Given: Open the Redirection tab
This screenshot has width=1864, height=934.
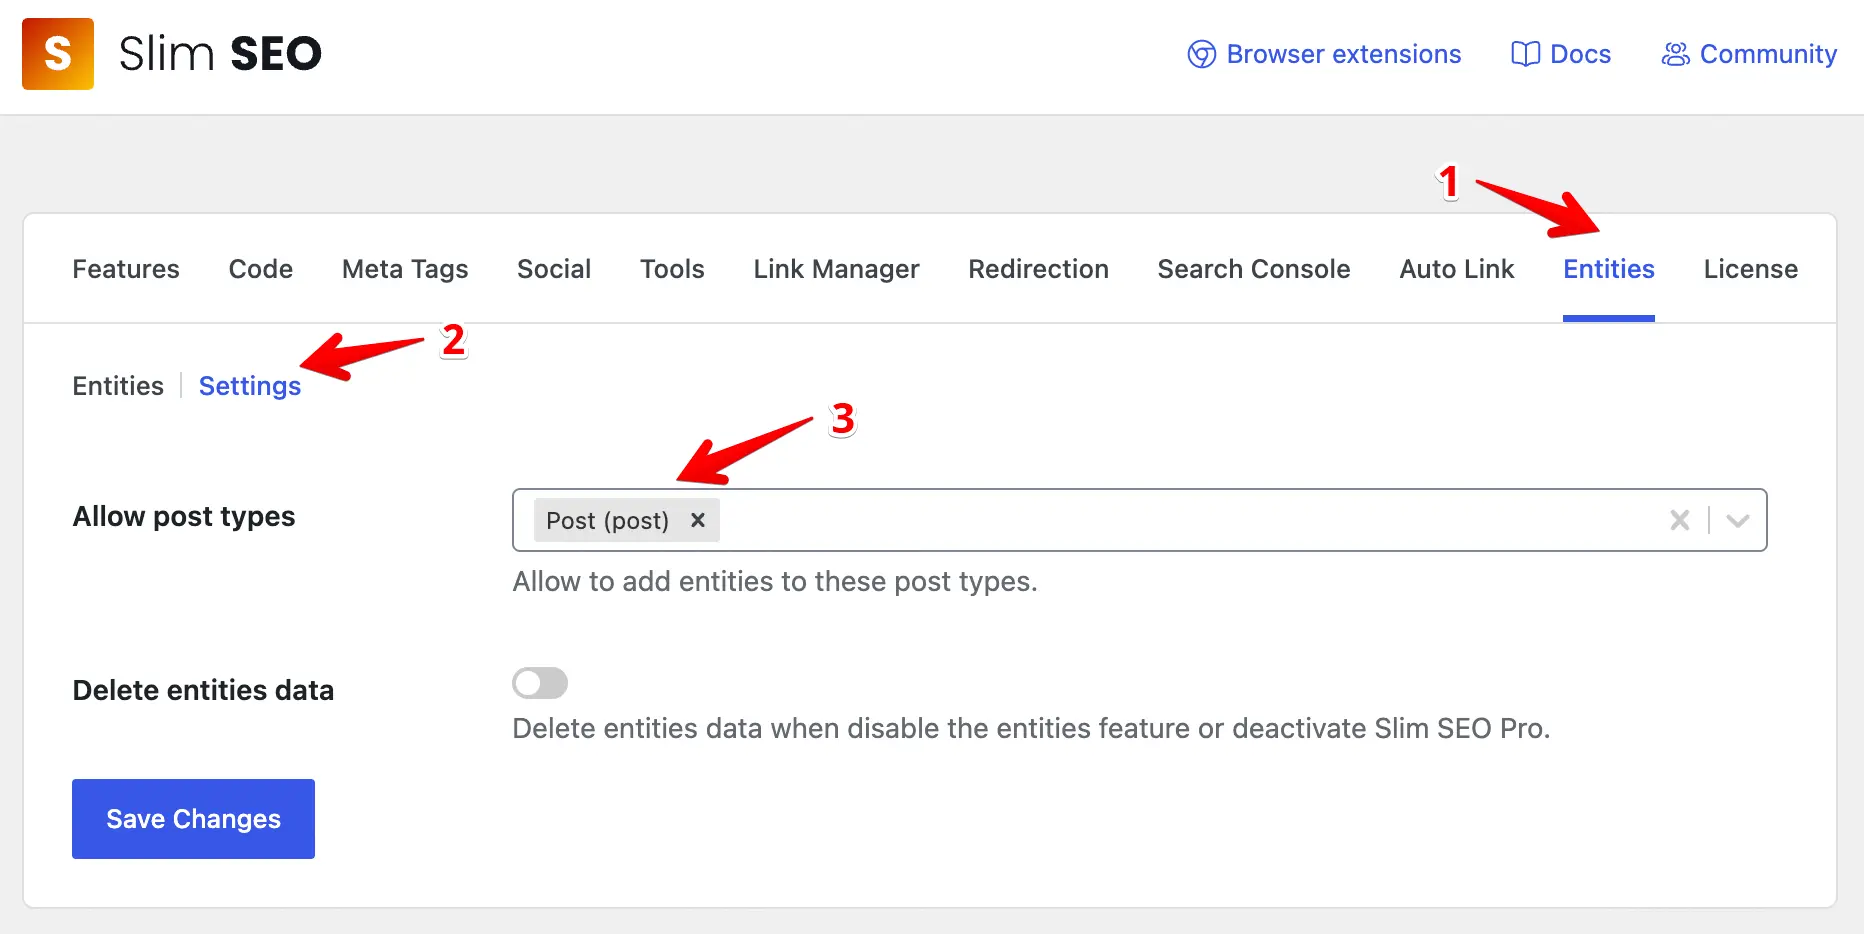Looking at the screenshot, I should click(1038, 269).
